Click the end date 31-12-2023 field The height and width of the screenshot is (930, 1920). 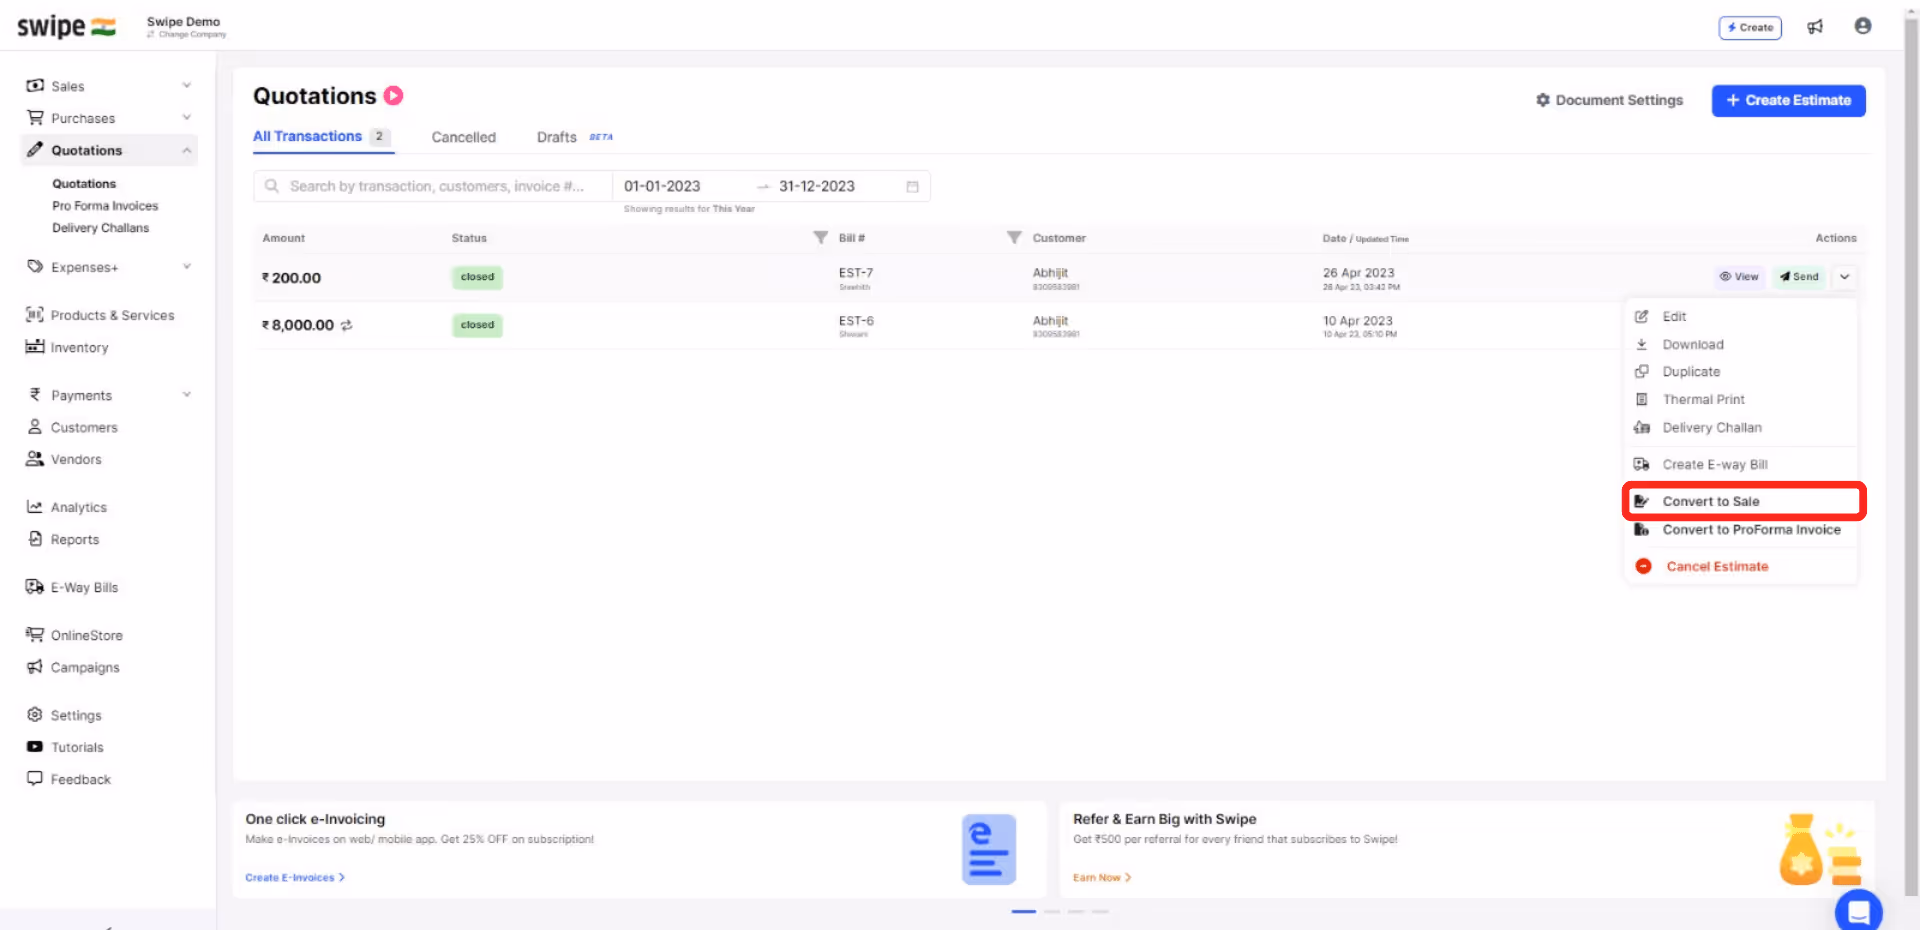[817, 186]
